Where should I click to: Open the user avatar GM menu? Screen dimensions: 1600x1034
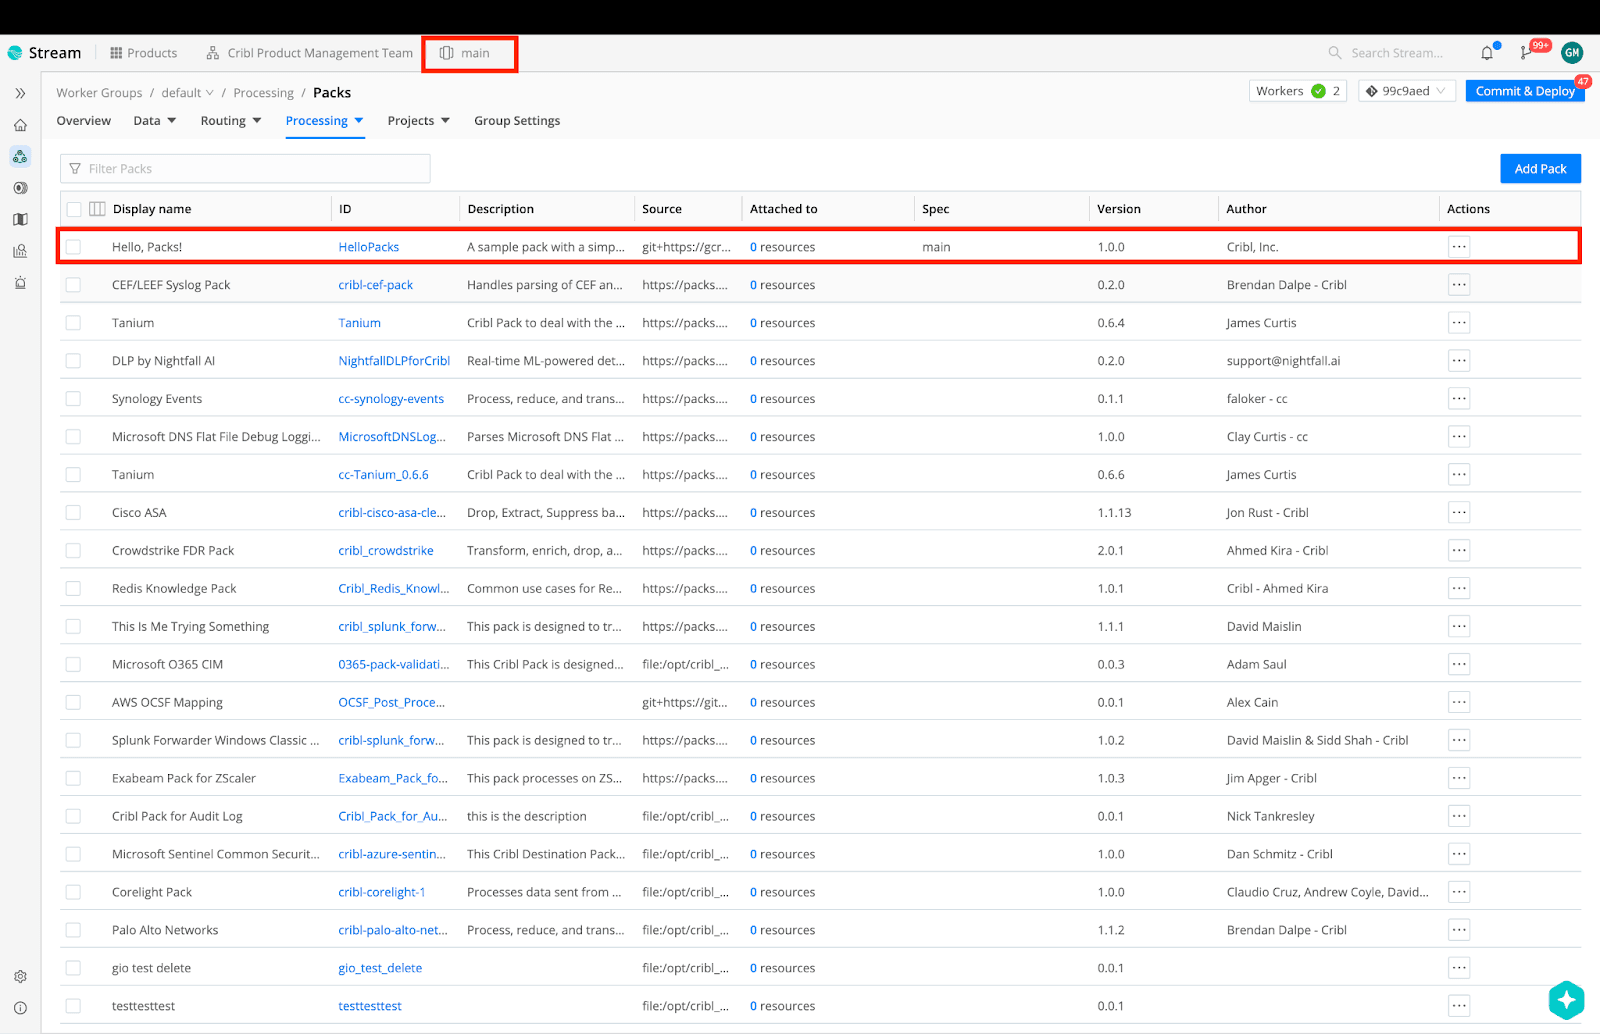tap(1571, 53)
